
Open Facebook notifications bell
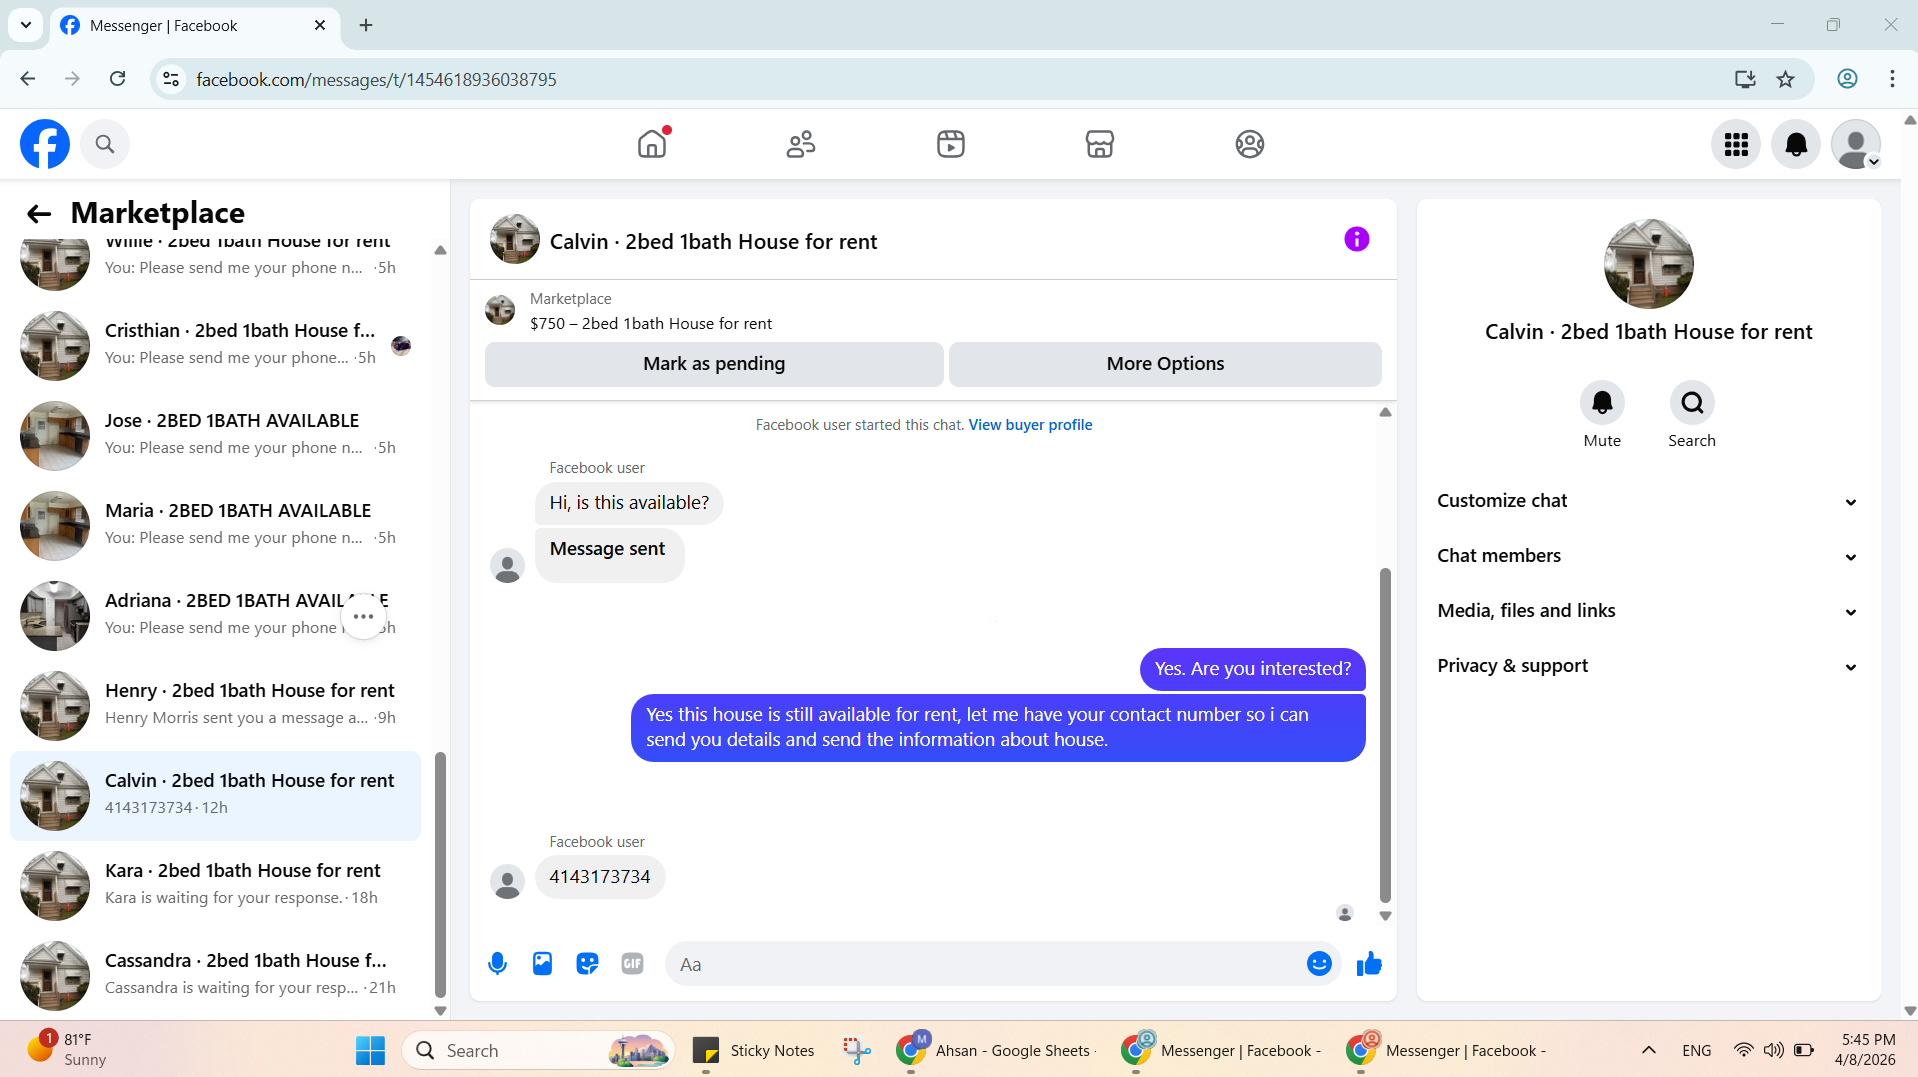point(1796,145)
